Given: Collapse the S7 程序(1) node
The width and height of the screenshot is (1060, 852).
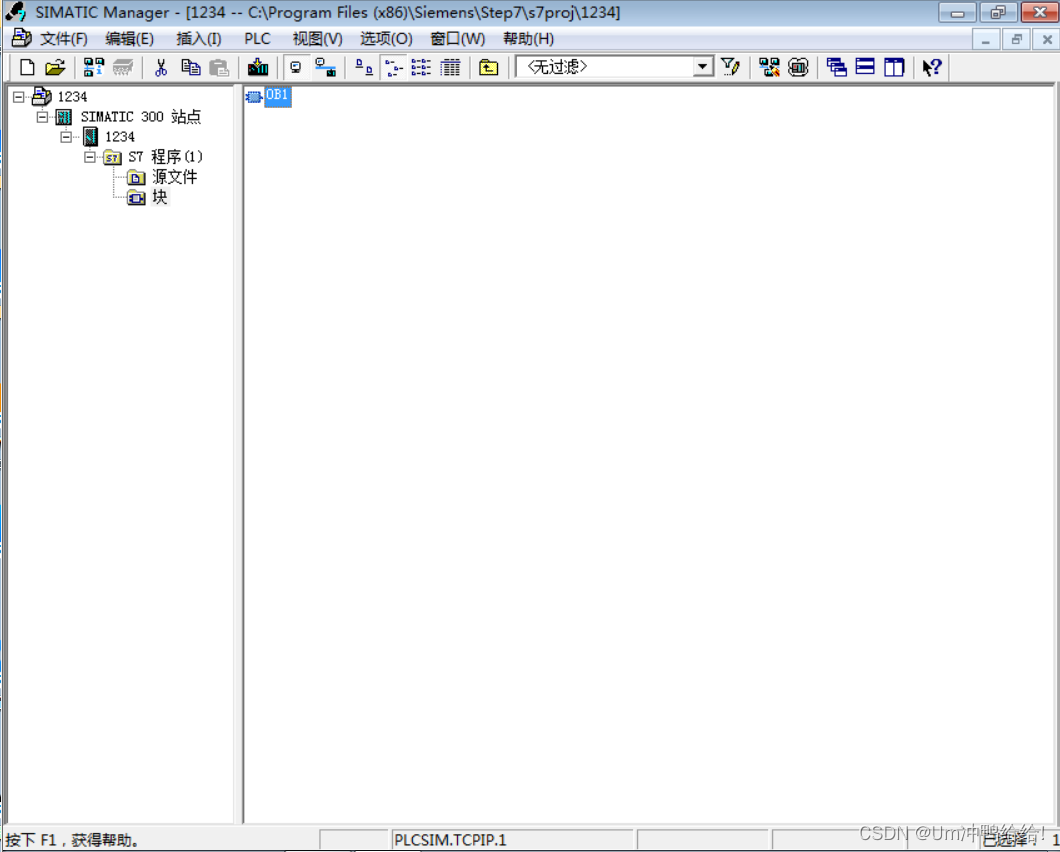Looking at the screenshot, I should tap(90, 157).
